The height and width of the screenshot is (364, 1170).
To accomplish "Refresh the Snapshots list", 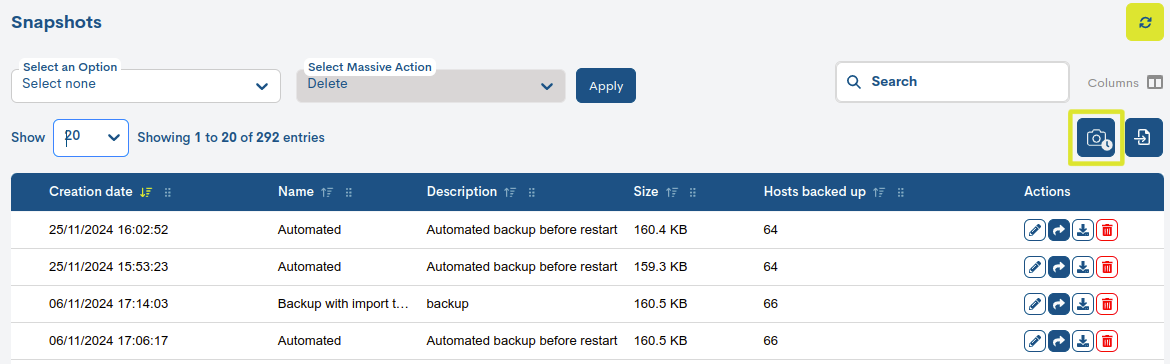I will pyautogui.click(x=1145, y=22).
